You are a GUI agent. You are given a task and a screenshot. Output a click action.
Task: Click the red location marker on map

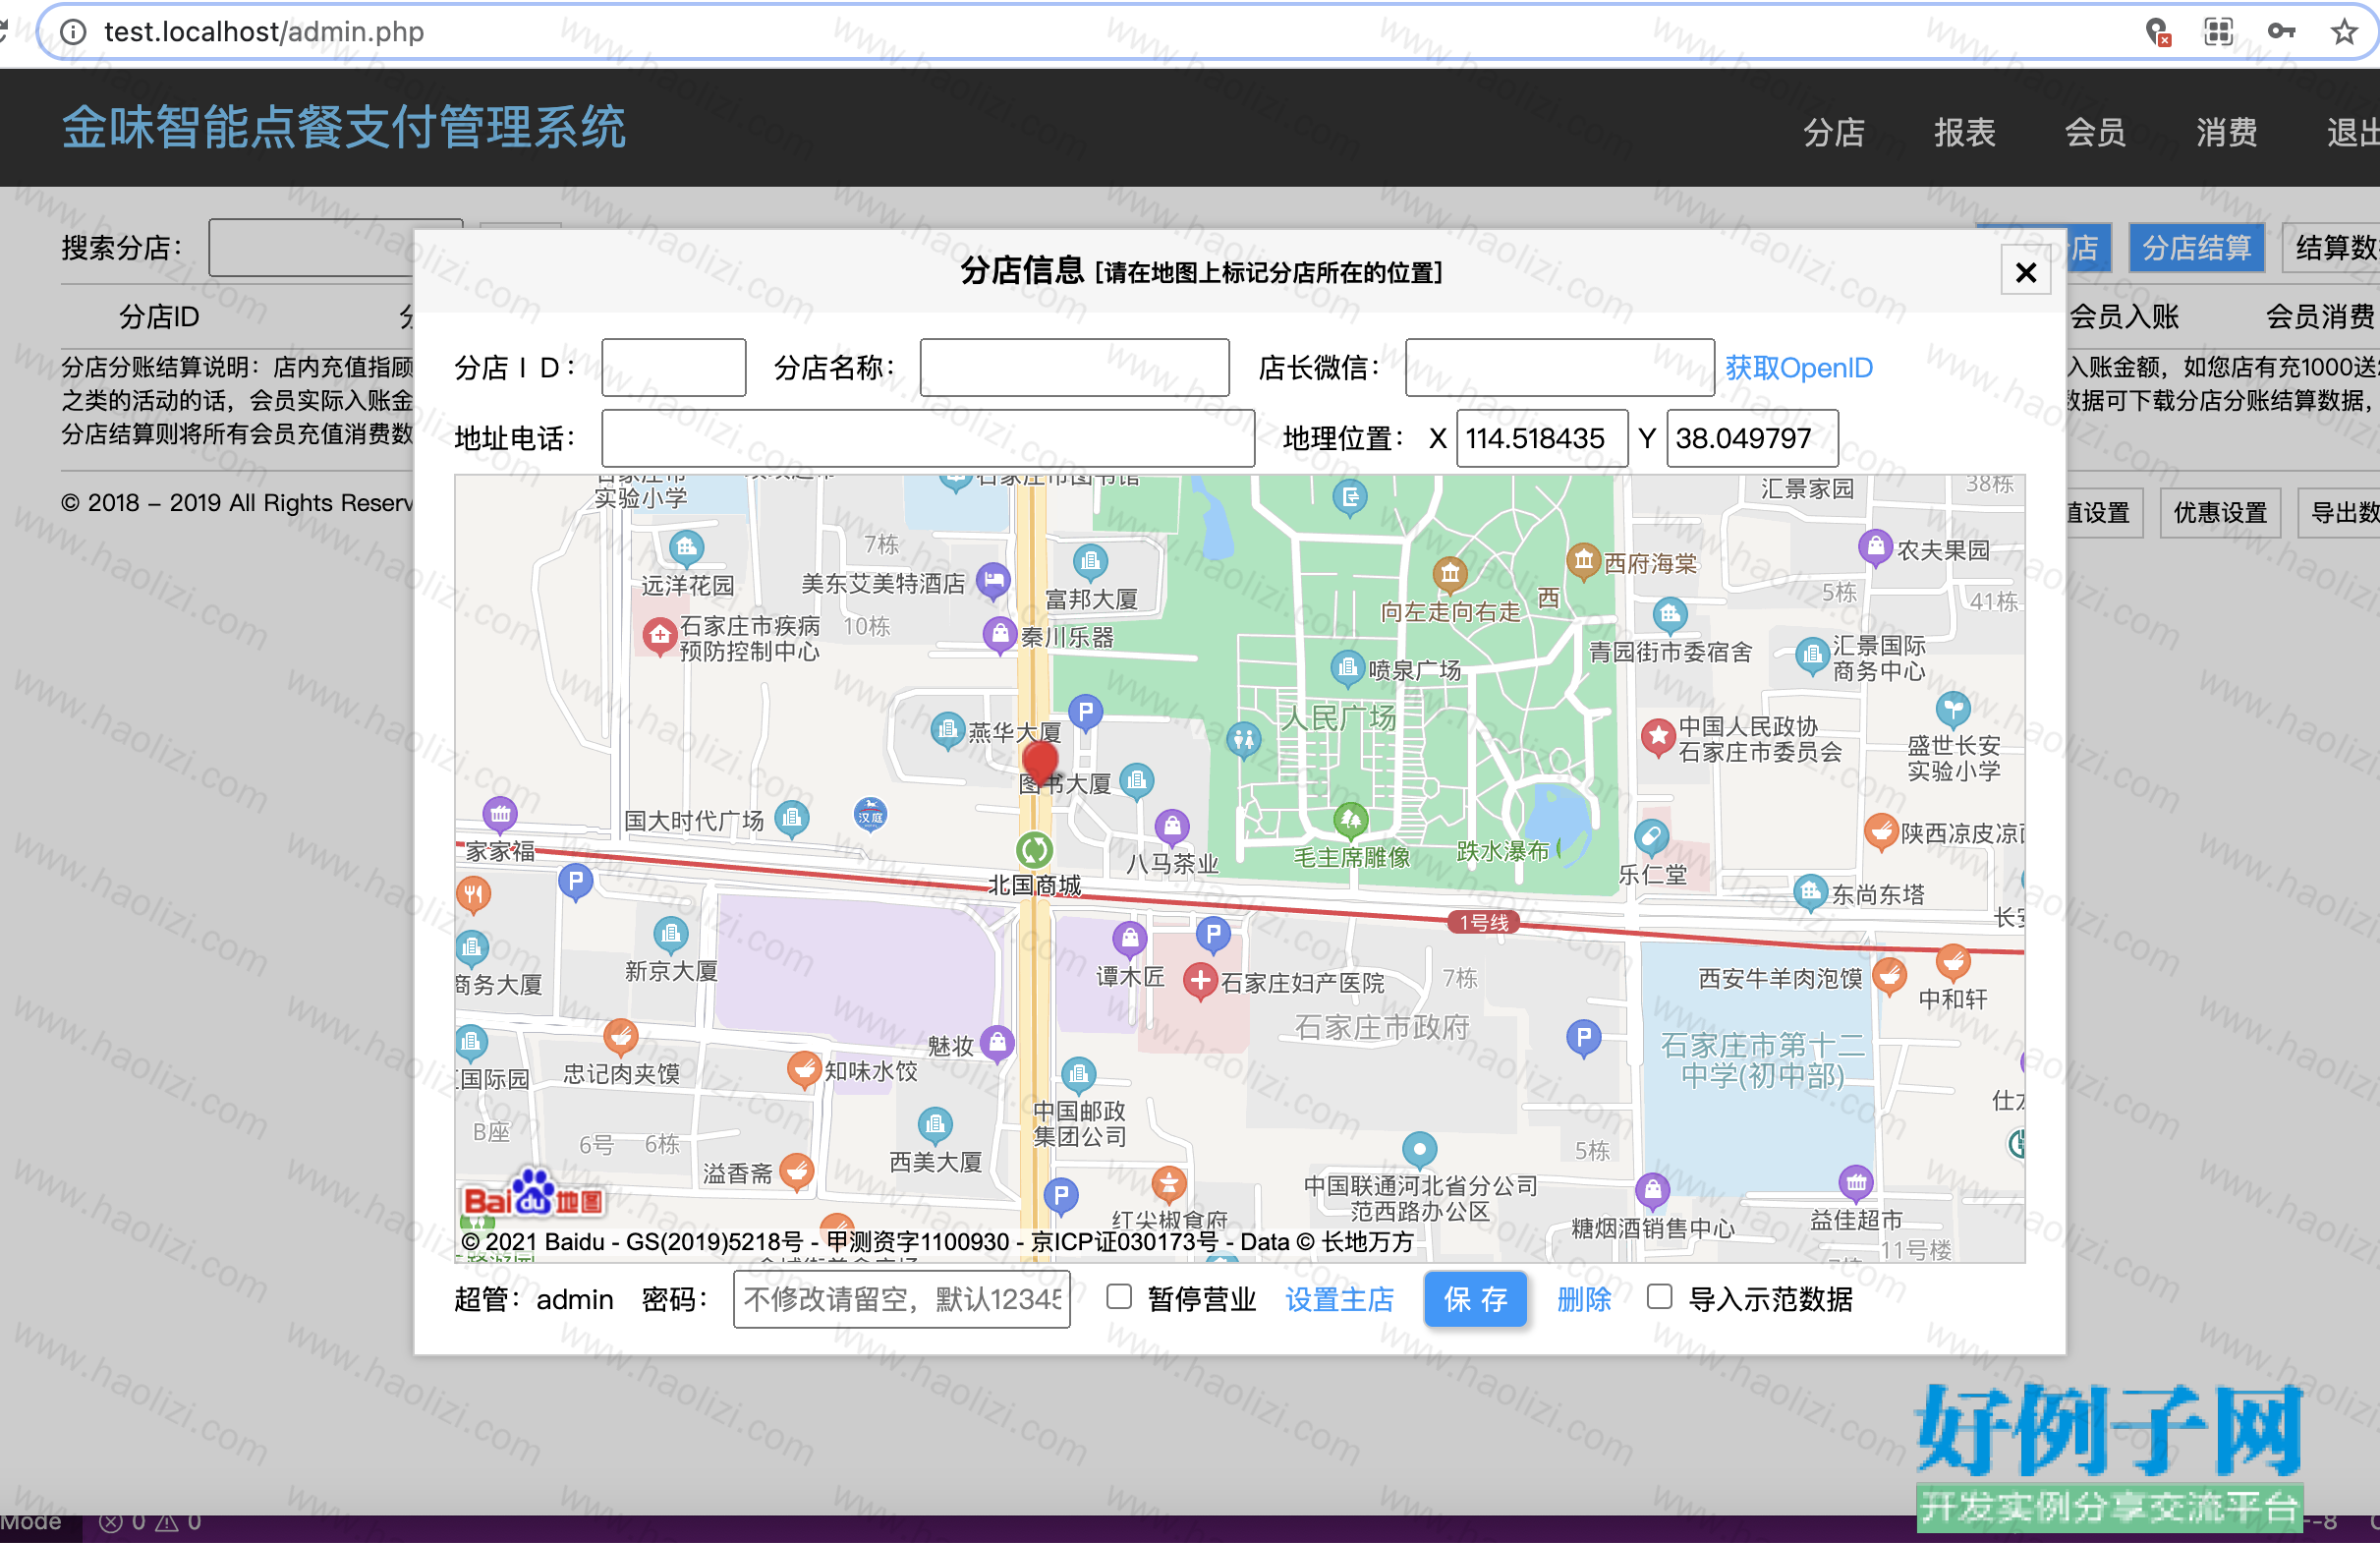[x=1040, y=764]
